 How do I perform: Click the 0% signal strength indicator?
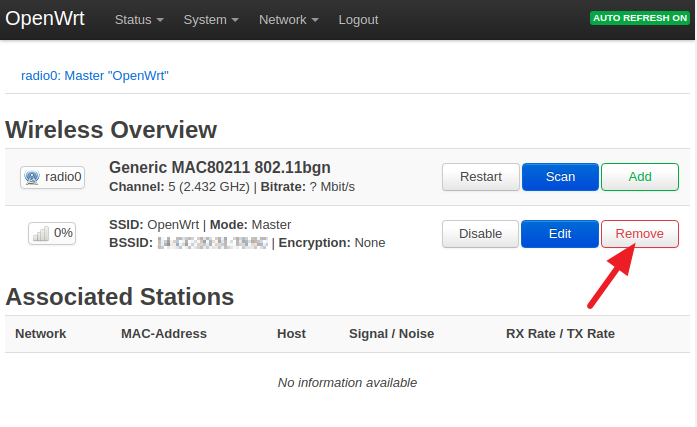point(52,233)
